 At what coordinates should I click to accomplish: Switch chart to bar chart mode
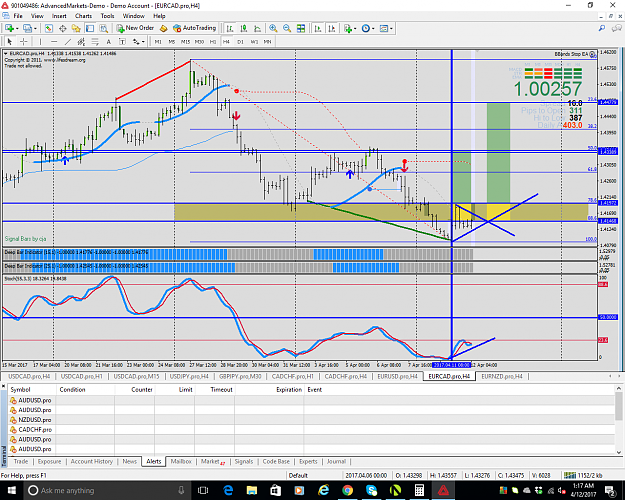point(230,28)
